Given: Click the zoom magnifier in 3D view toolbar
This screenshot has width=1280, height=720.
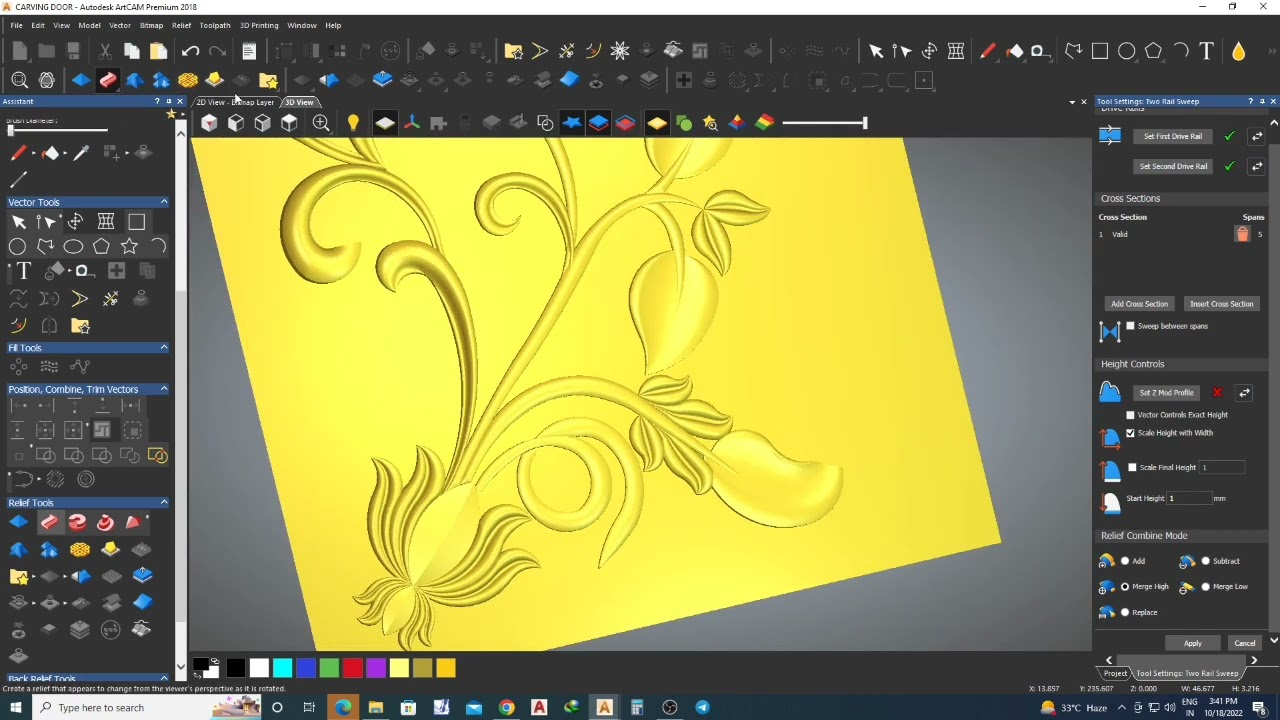Looking at the screenshot, I should pyautogui.click(x=321, y=123).
